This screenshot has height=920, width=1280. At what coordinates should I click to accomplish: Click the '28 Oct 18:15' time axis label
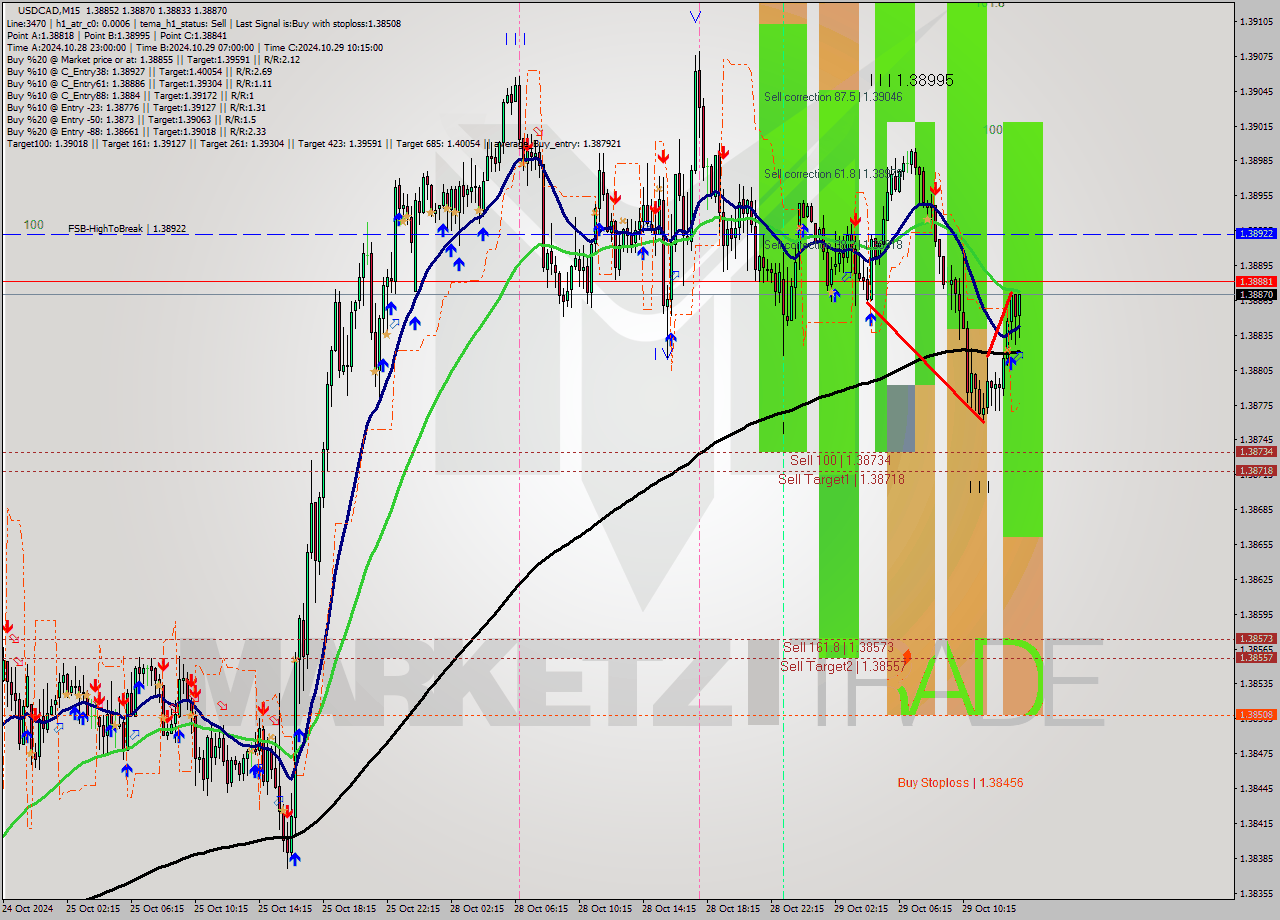[732, 909]
